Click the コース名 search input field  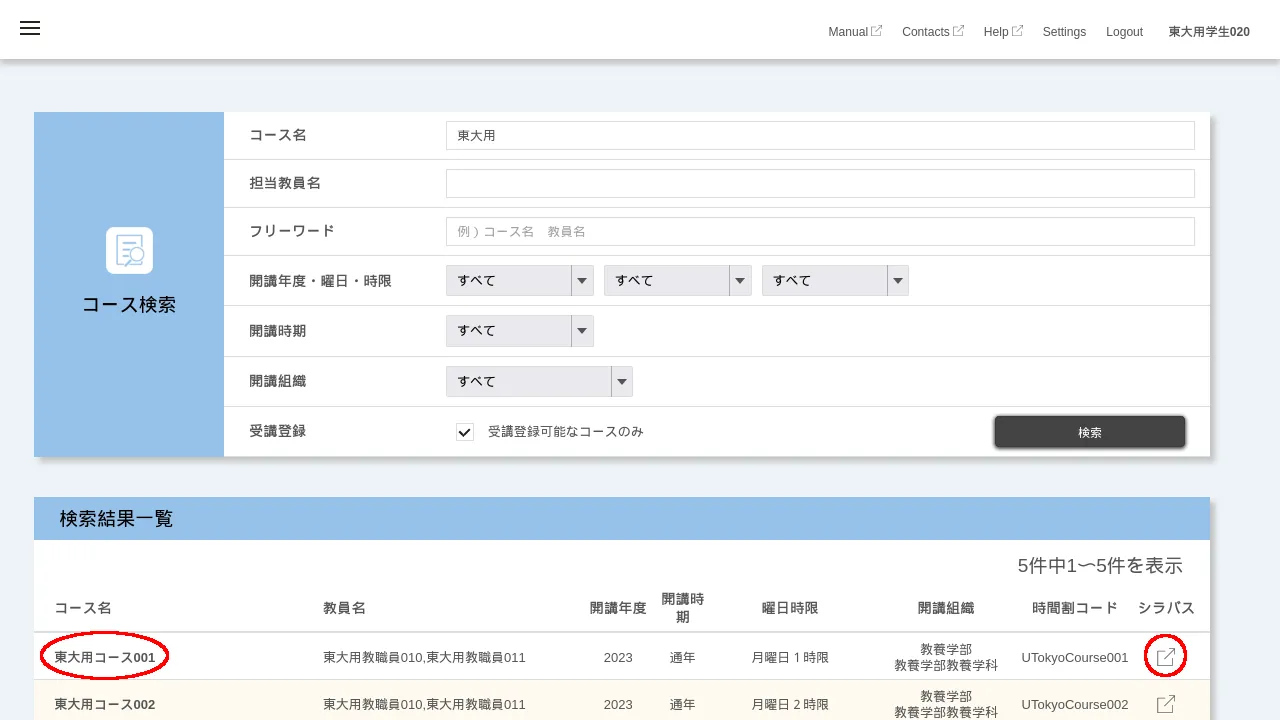[820, 135]
